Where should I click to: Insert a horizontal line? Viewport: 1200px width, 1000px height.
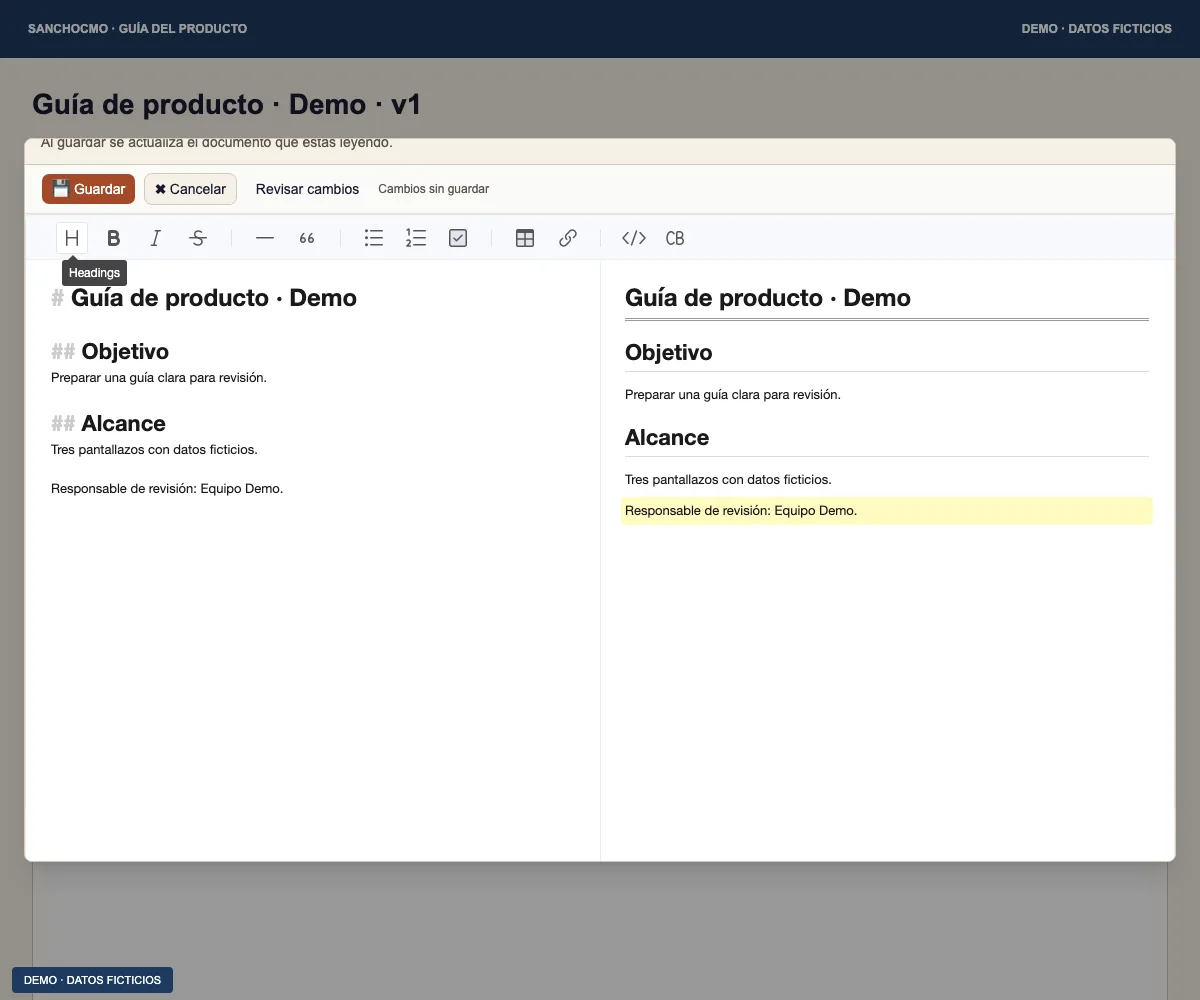pos(265,238)
